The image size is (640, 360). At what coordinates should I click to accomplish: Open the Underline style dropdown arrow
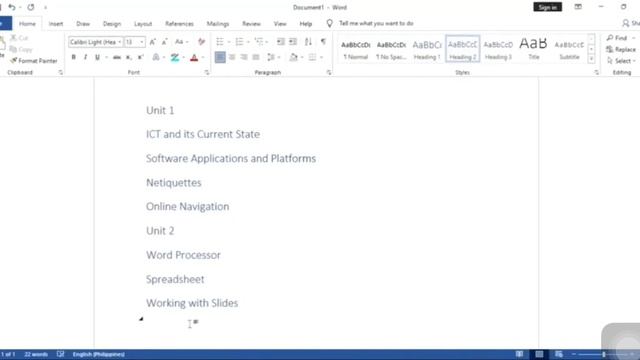[106, 58]
